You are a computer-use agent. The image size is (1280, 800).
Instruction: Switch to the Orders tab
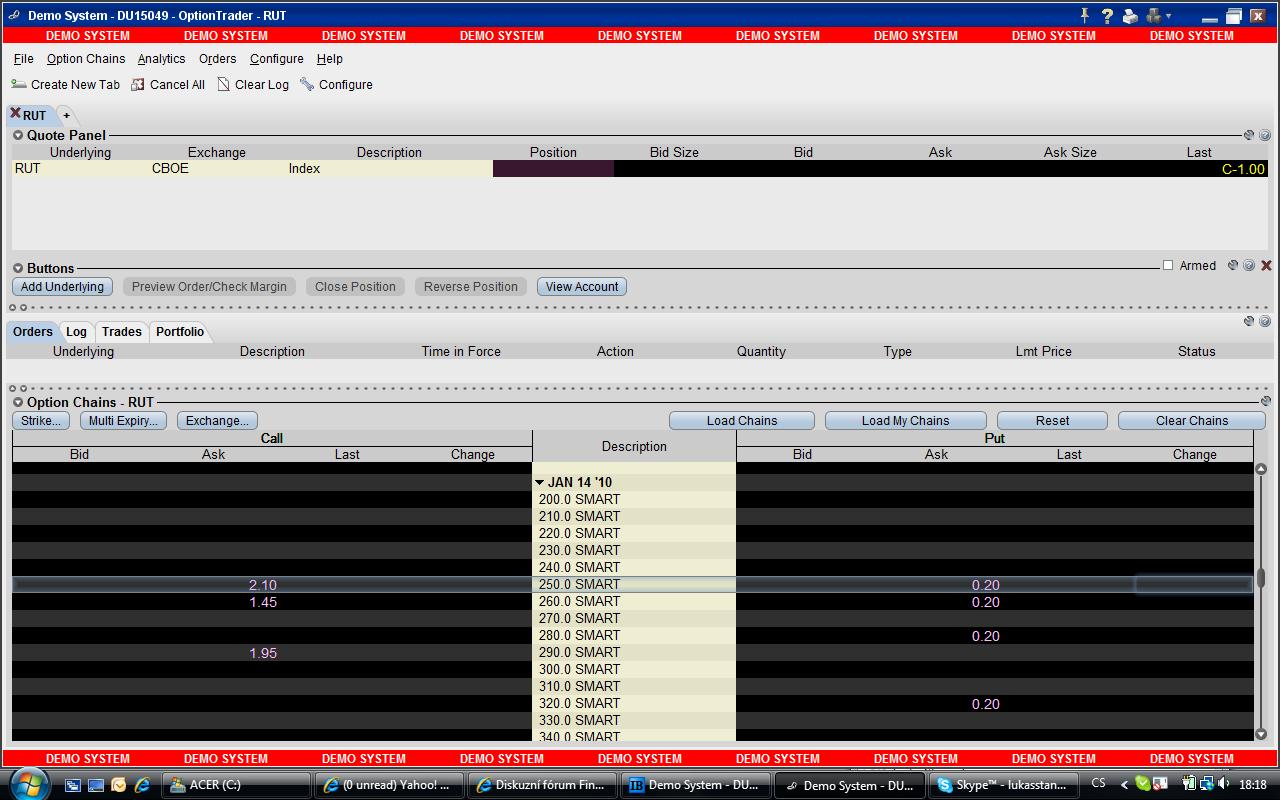(33, 332)
